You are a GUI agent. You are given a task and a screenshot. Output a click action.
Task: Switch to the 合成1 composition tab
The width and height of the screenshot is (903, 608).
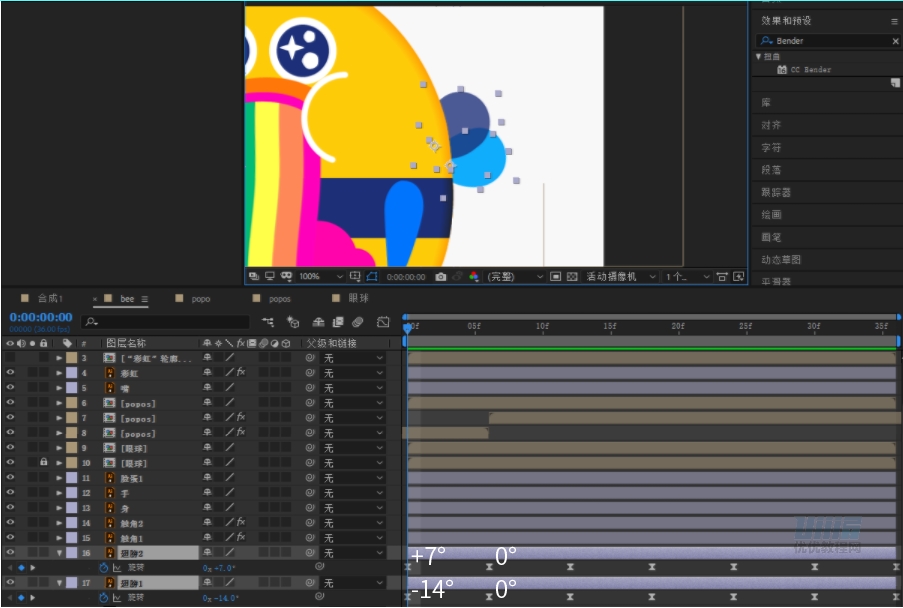(50, 298)
